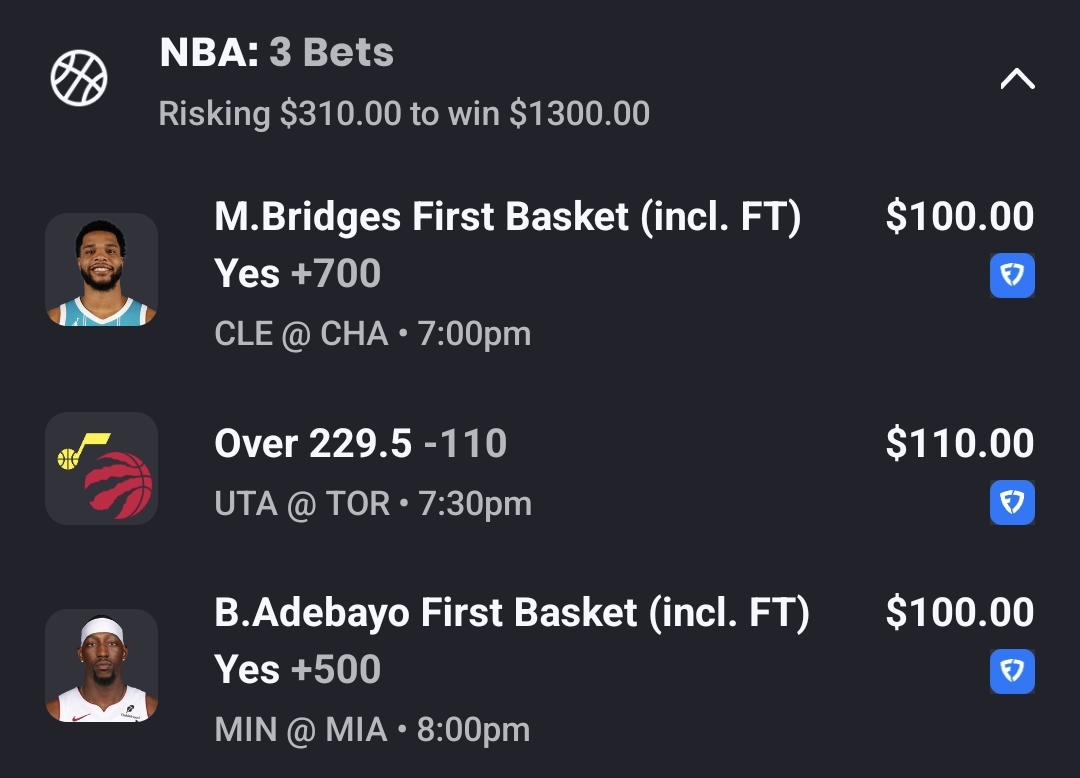Click the Yes +500 odds
This screenshot has width=1080, height=778.
click(298, 669)
